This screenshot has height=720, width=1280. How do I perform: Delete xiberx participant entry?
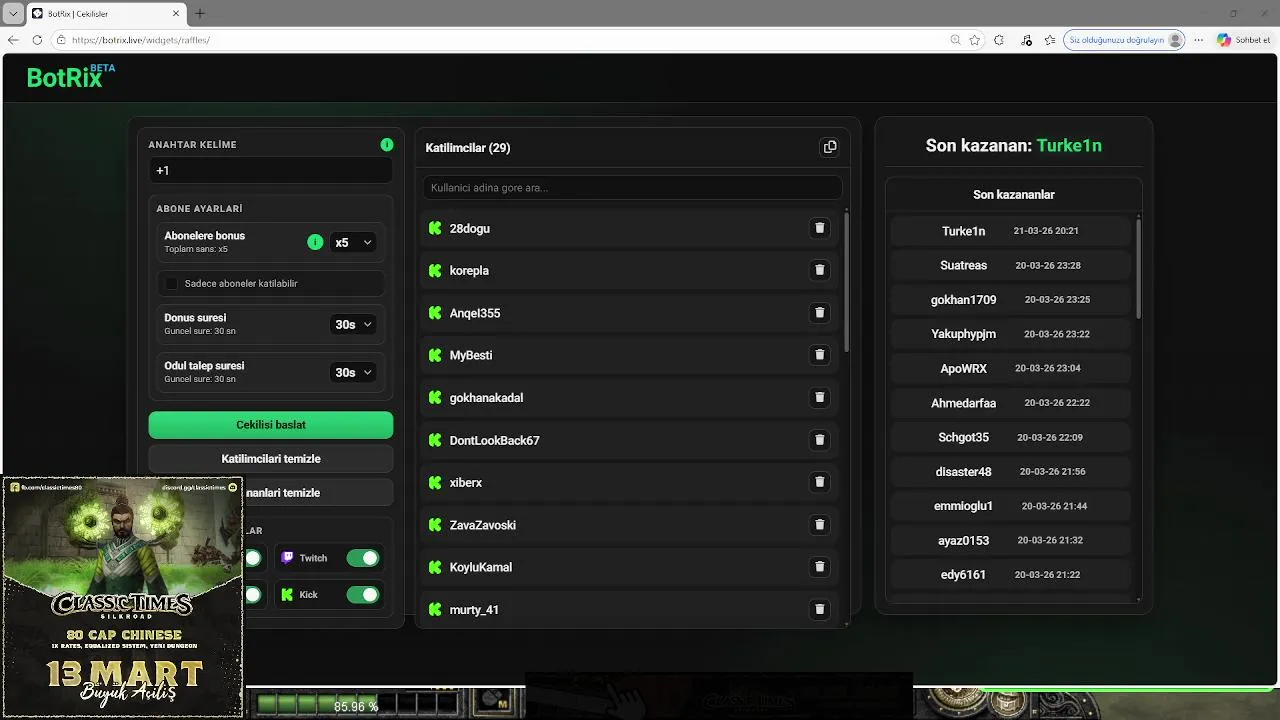(819, 482)
